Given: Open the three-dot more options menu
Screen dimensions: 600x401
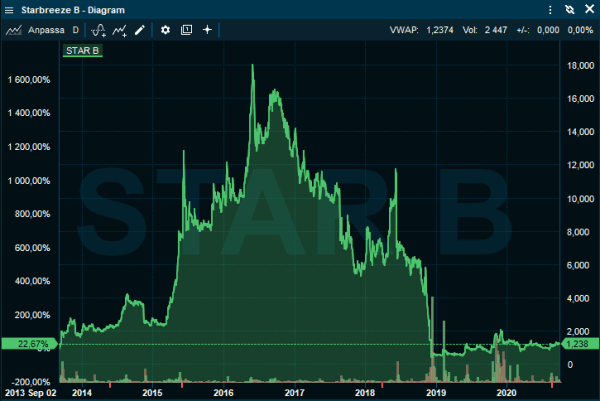Looking at the screenshot, I should tap(550, 10).
